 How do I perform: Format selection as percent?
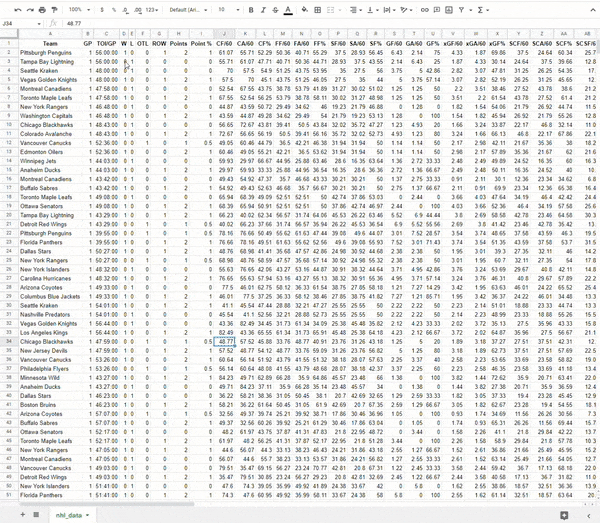114,10
